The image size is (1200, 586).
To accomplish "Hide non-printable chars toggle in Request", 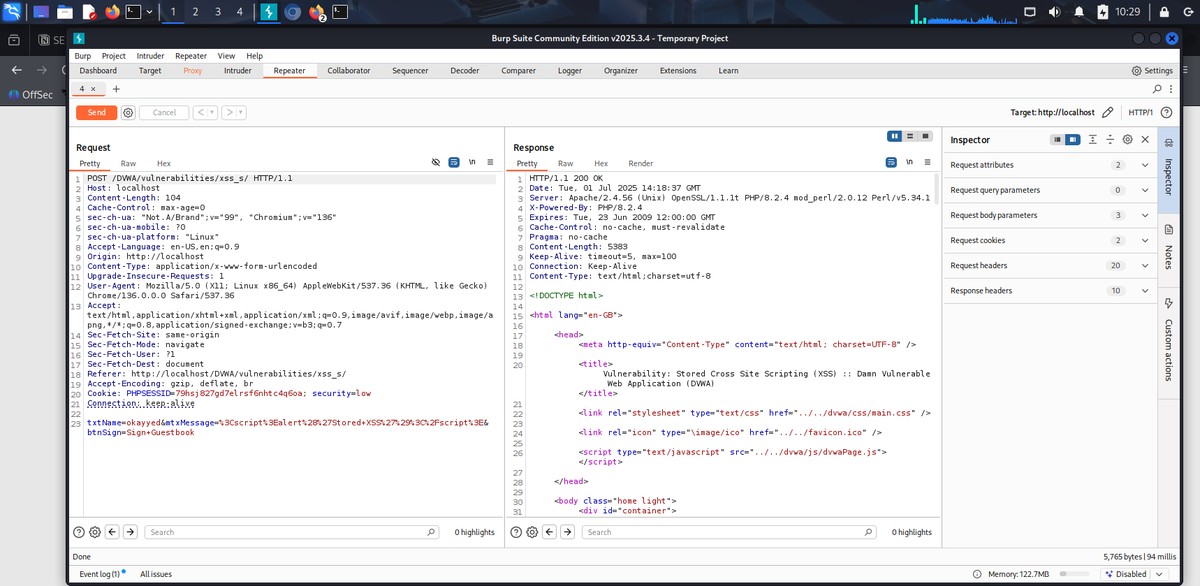I will point(436,162).
